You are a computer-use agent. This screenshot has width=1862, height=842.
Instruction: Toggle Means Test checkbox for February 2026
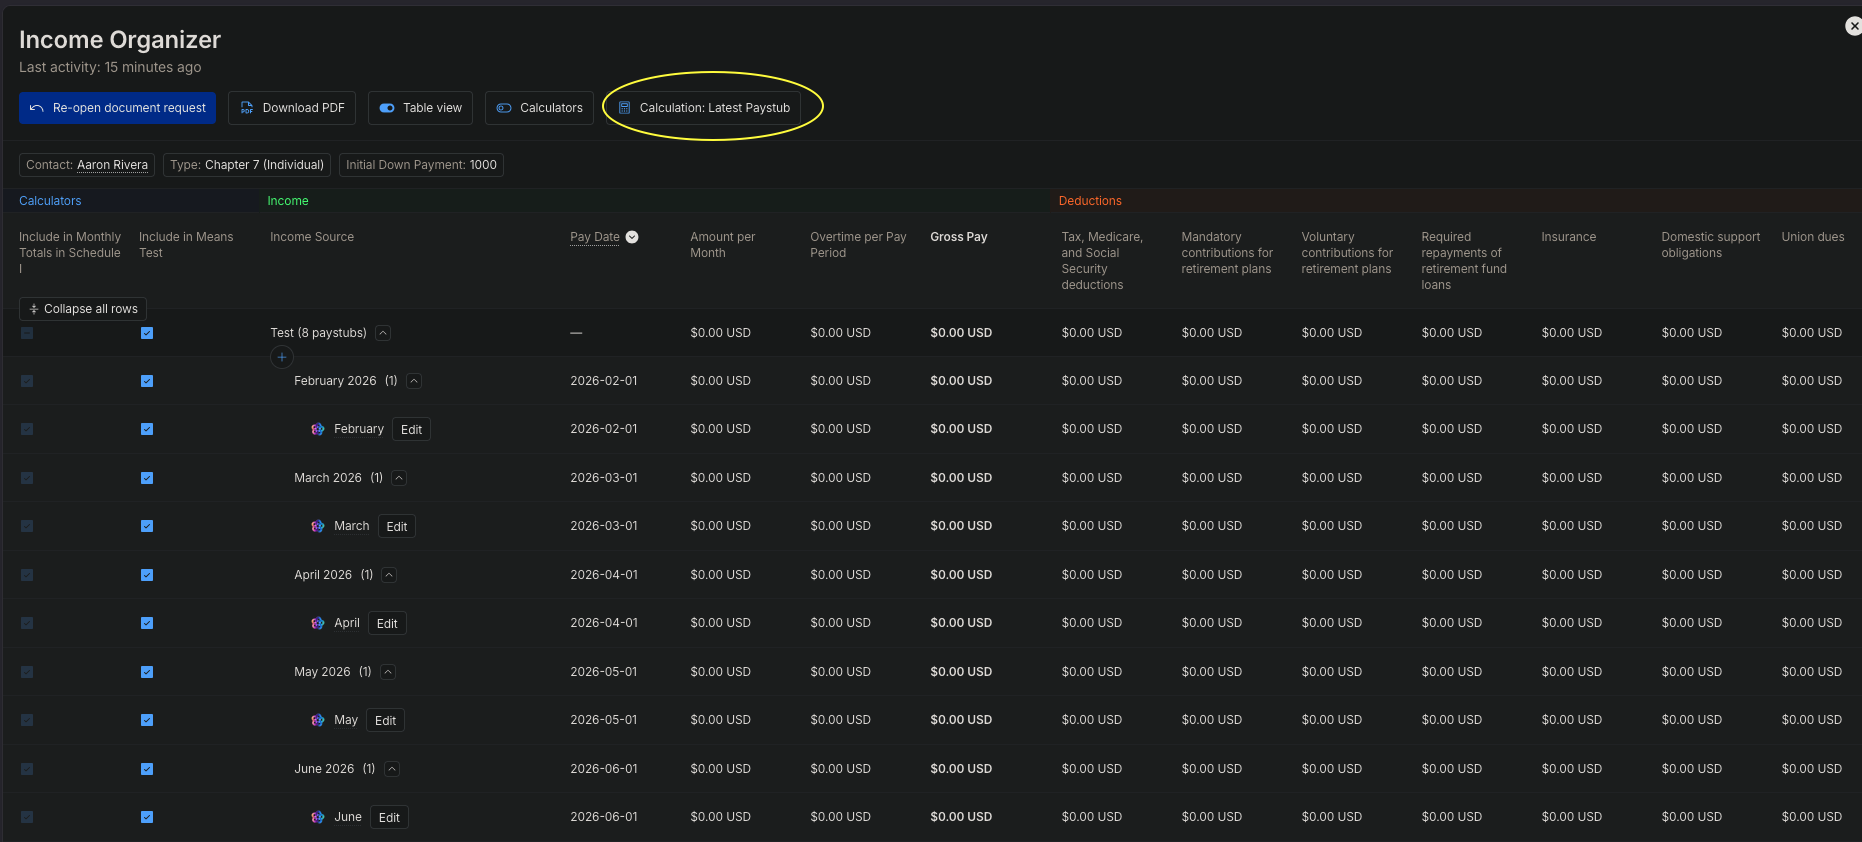(x=147, y=381)
